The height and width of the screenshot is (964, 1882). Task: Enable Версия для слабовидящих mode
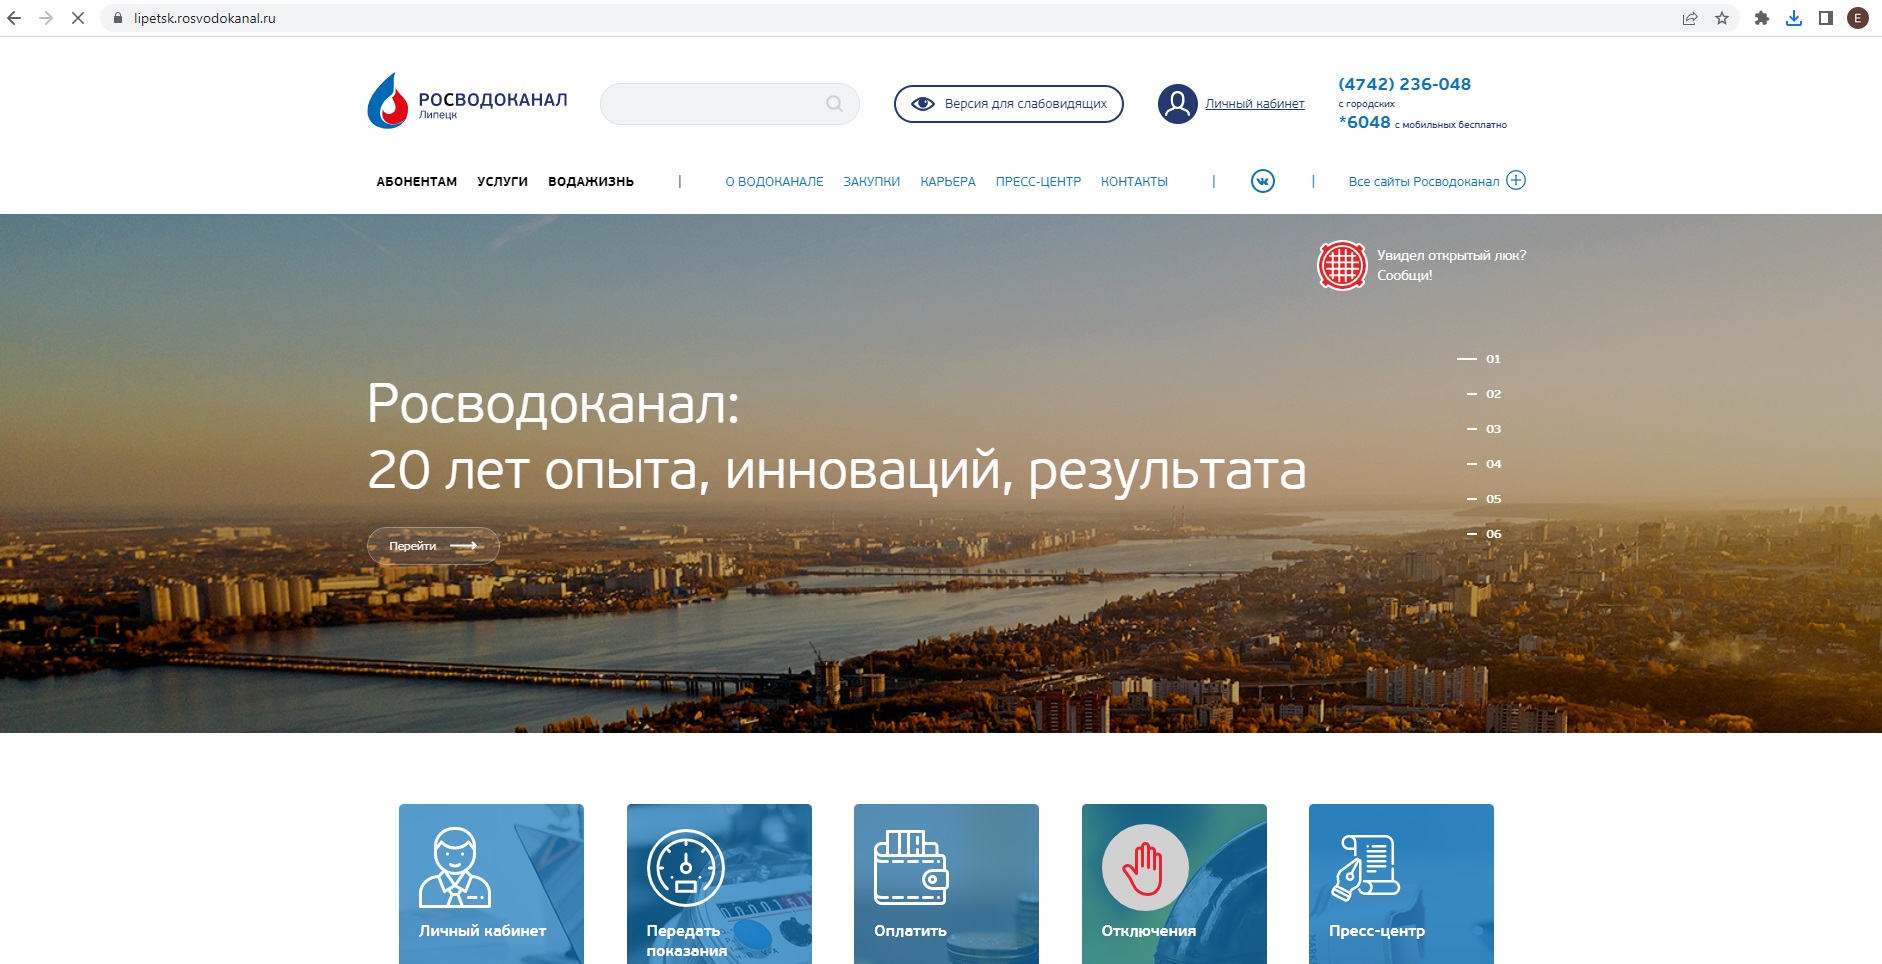pos(1008,104)
